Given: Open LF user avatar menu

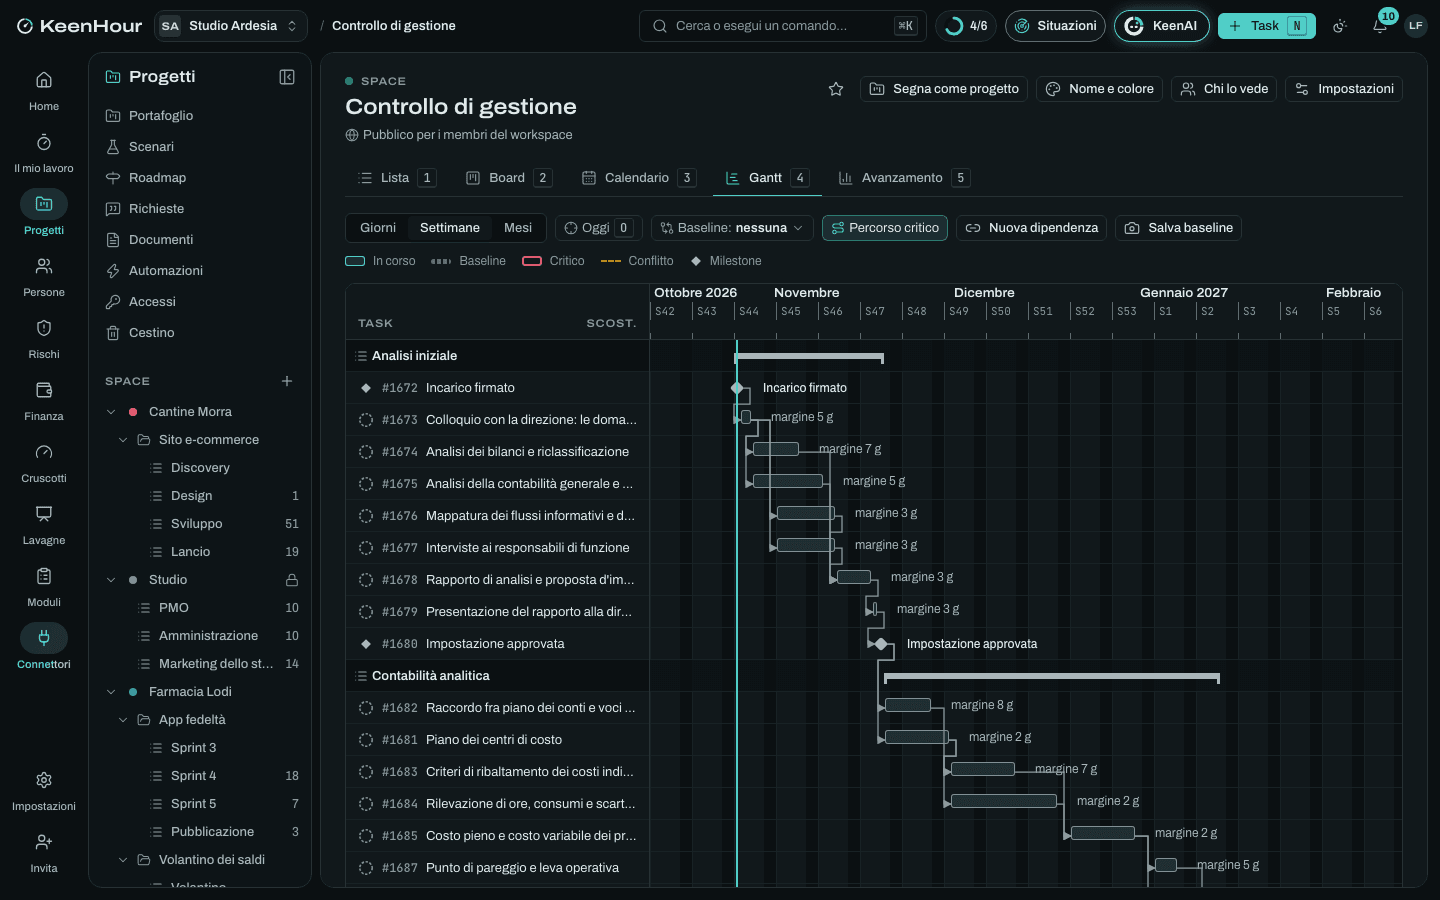Looking at the screenshot, I should pos(1415,26).
